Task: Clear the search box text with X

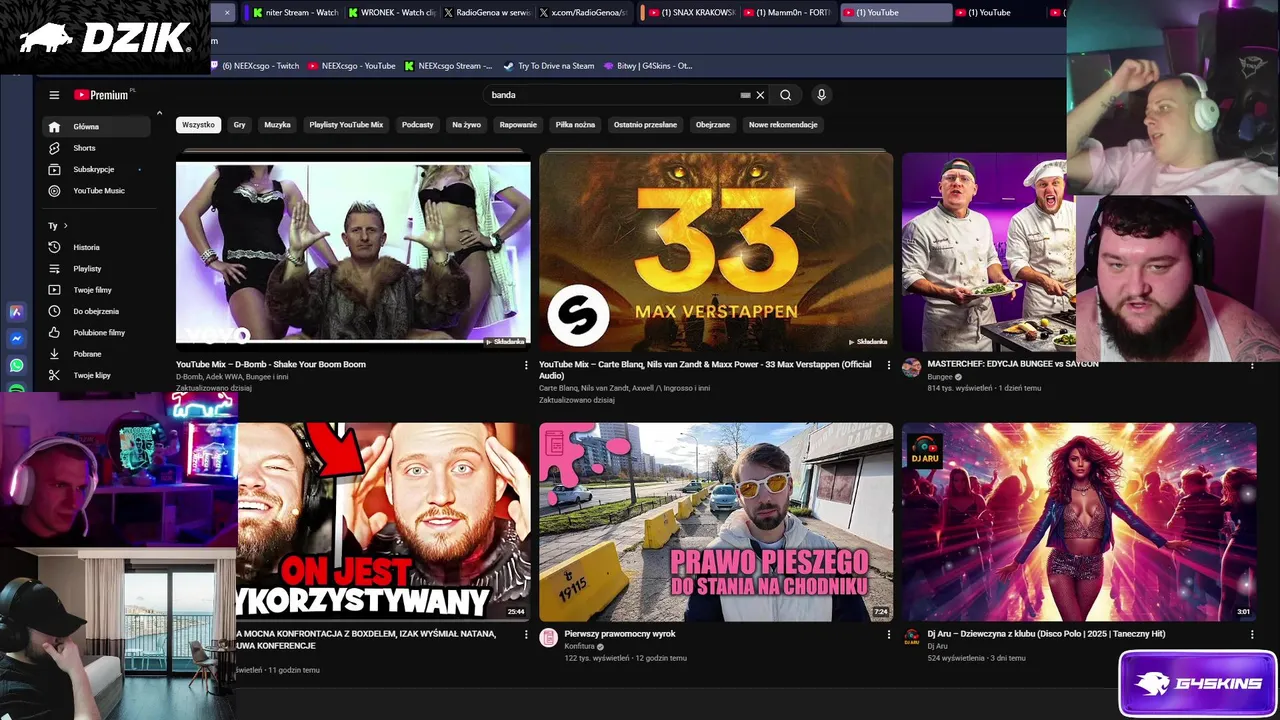Action: 760,95
